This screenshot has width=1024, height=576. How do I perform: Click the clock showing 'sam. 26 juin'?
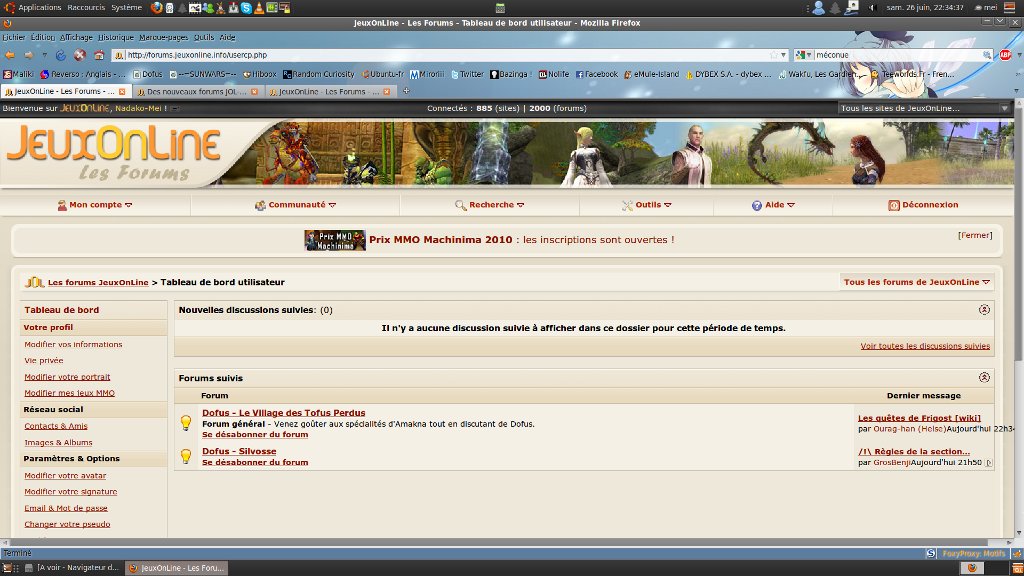click(x=925, y=8)
